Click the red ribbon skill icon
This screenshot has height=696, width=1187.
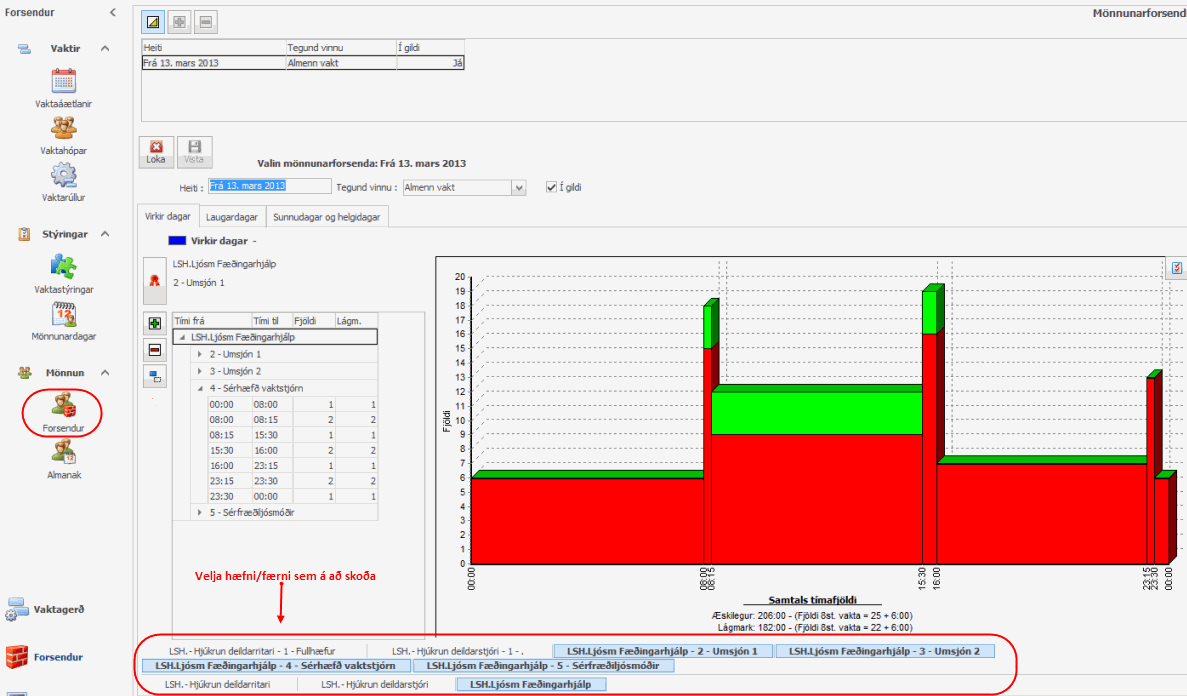pos(154,281)
